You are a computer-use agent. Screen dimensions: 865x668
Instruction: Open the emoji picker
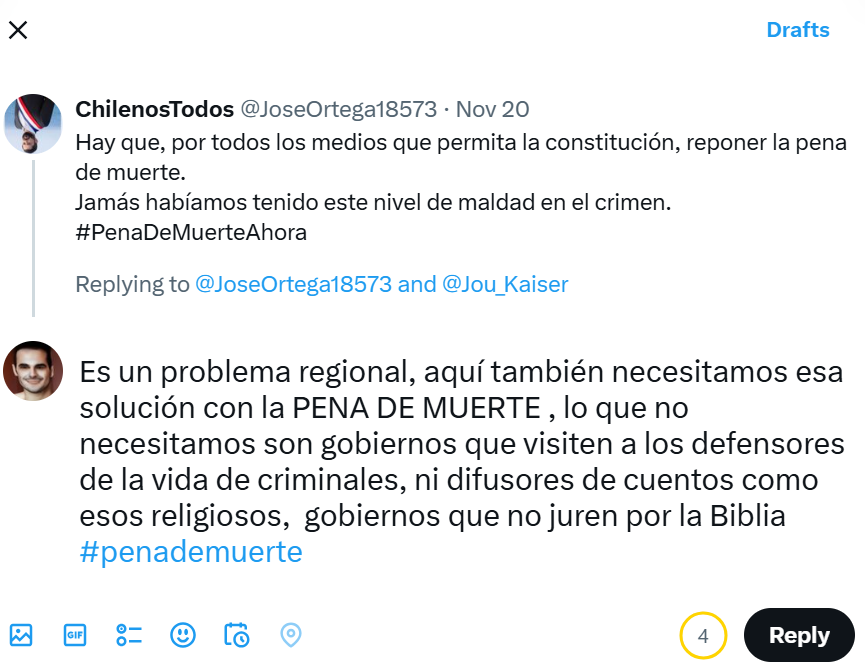[x=182, y=635]
